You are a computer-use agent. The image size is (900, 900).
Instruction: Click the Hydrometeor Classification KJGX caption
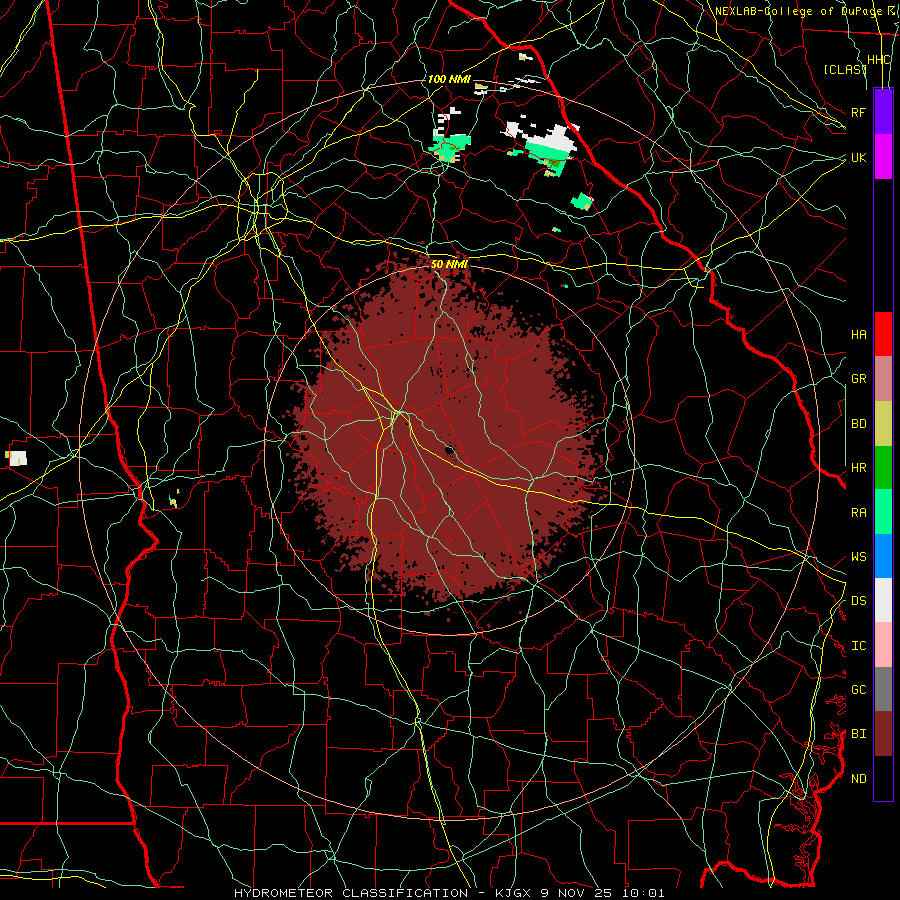click(x=449, y=893)
